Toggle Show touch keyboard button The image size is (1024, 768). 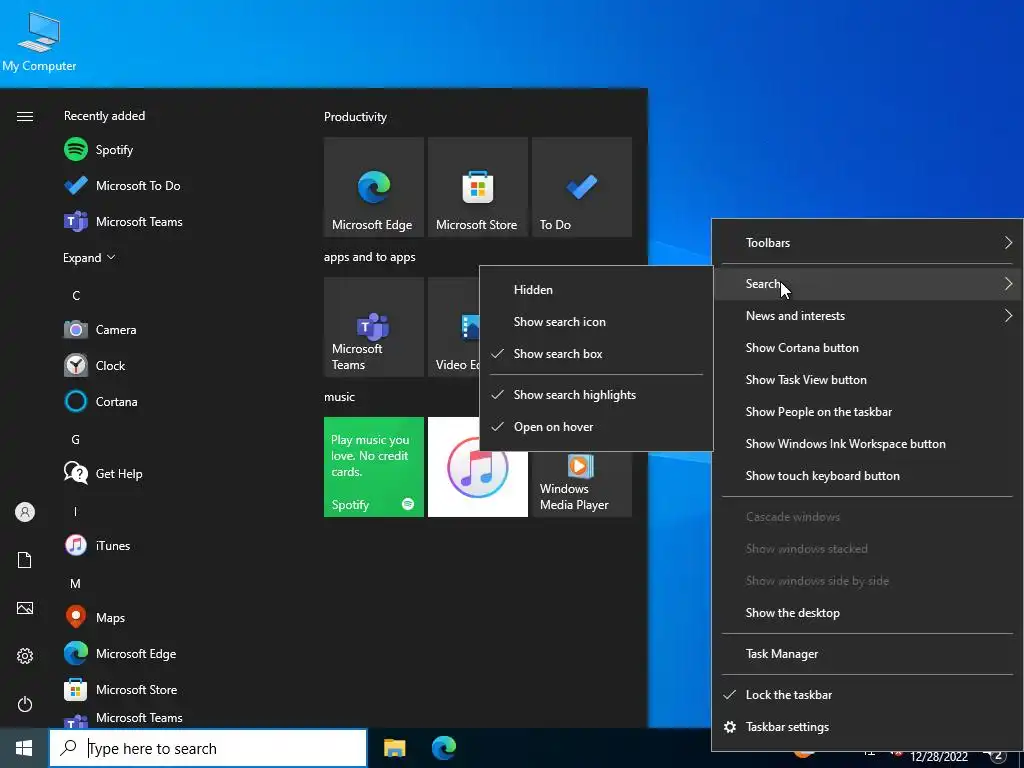point(868,475)
